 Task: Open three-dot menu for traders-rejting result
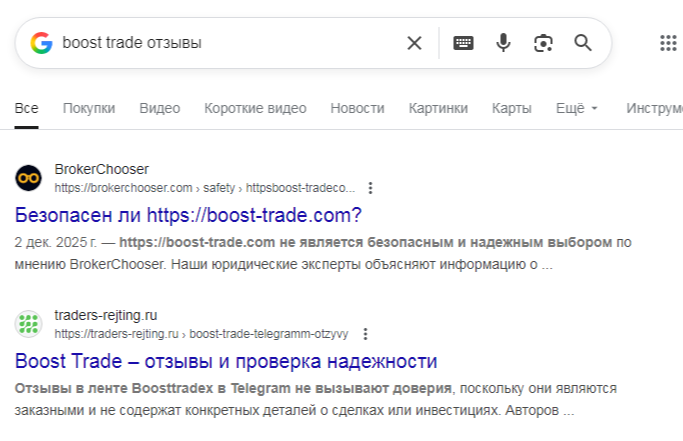[365, 334]
